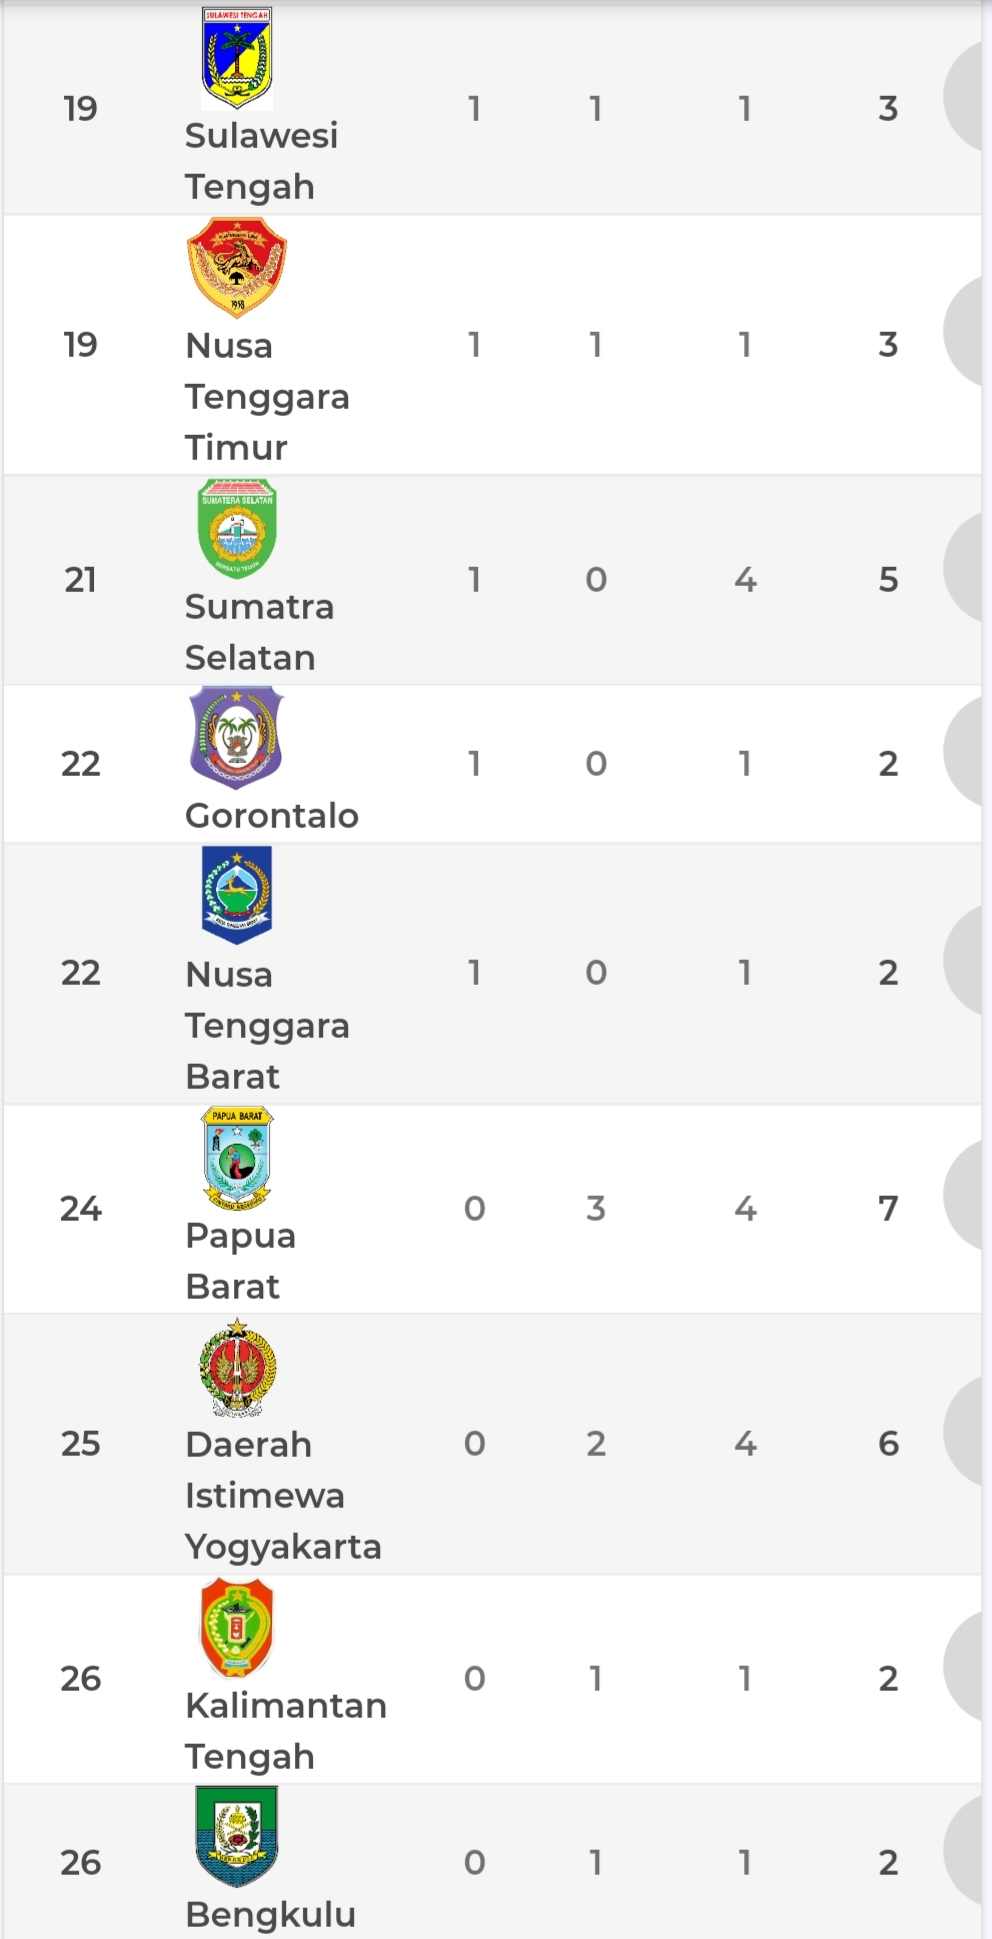Click the Nusa Tenggara Timur emblem
992x1939 pixels.
click(x=237, y=268)
